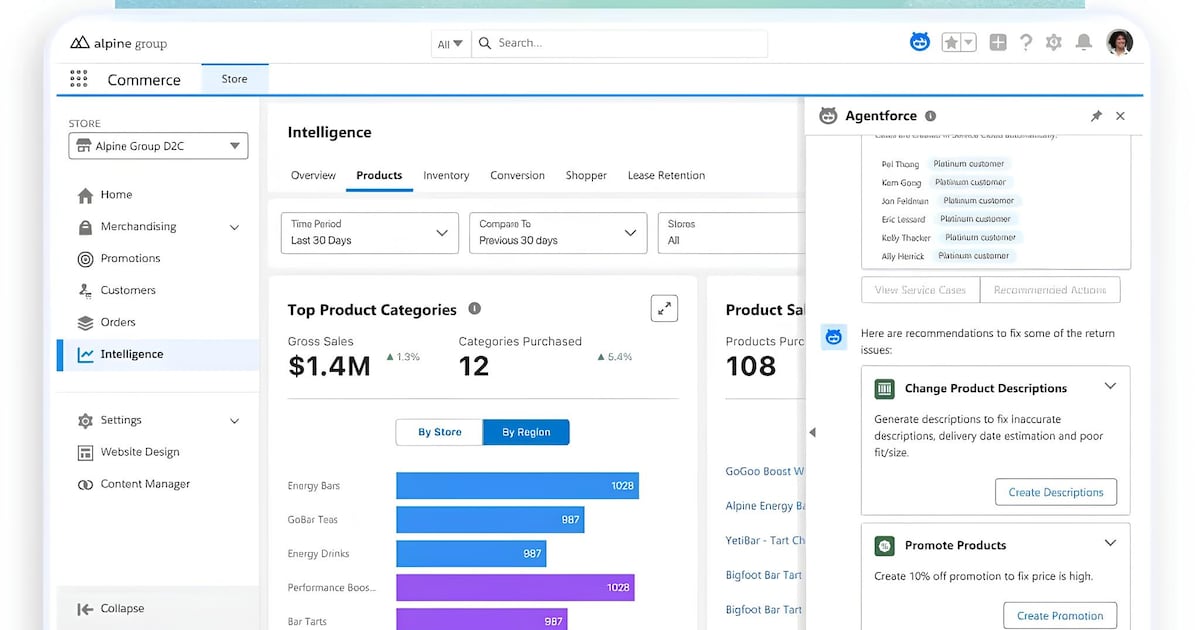This screenshot has height=630, width=1200.
Task: Open the Compare To dropdown
Action: click(557, 232)
